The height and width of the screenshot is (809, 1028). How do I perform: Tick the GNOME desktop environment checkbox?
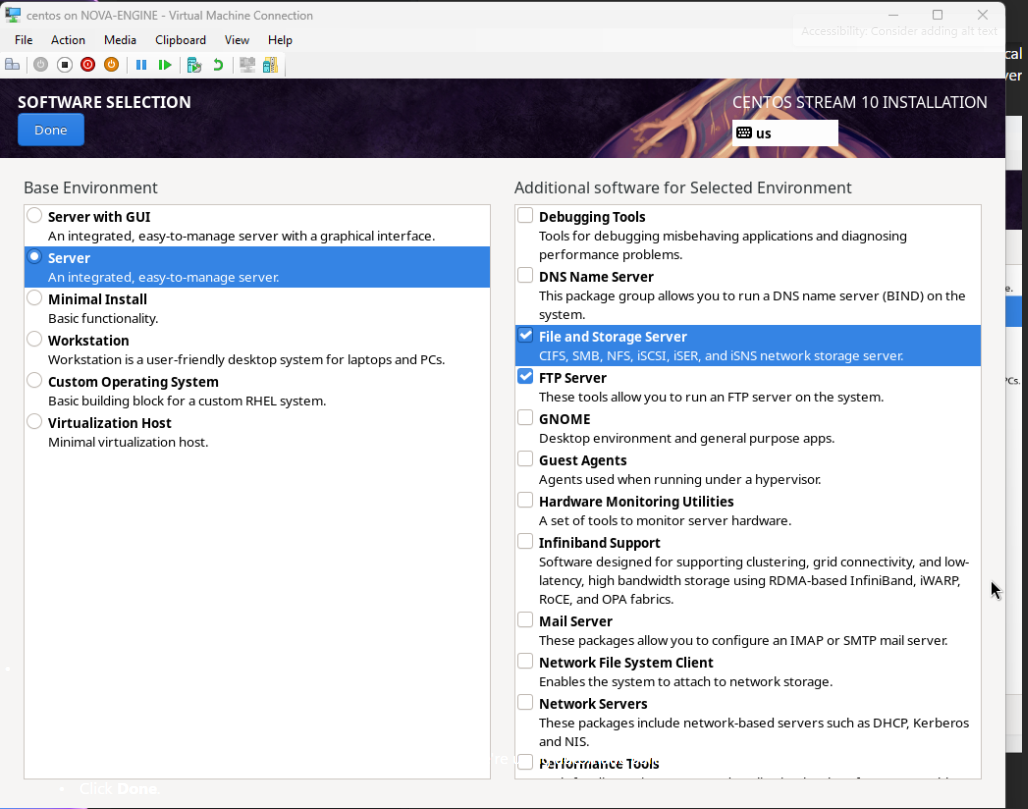point(525,418)
